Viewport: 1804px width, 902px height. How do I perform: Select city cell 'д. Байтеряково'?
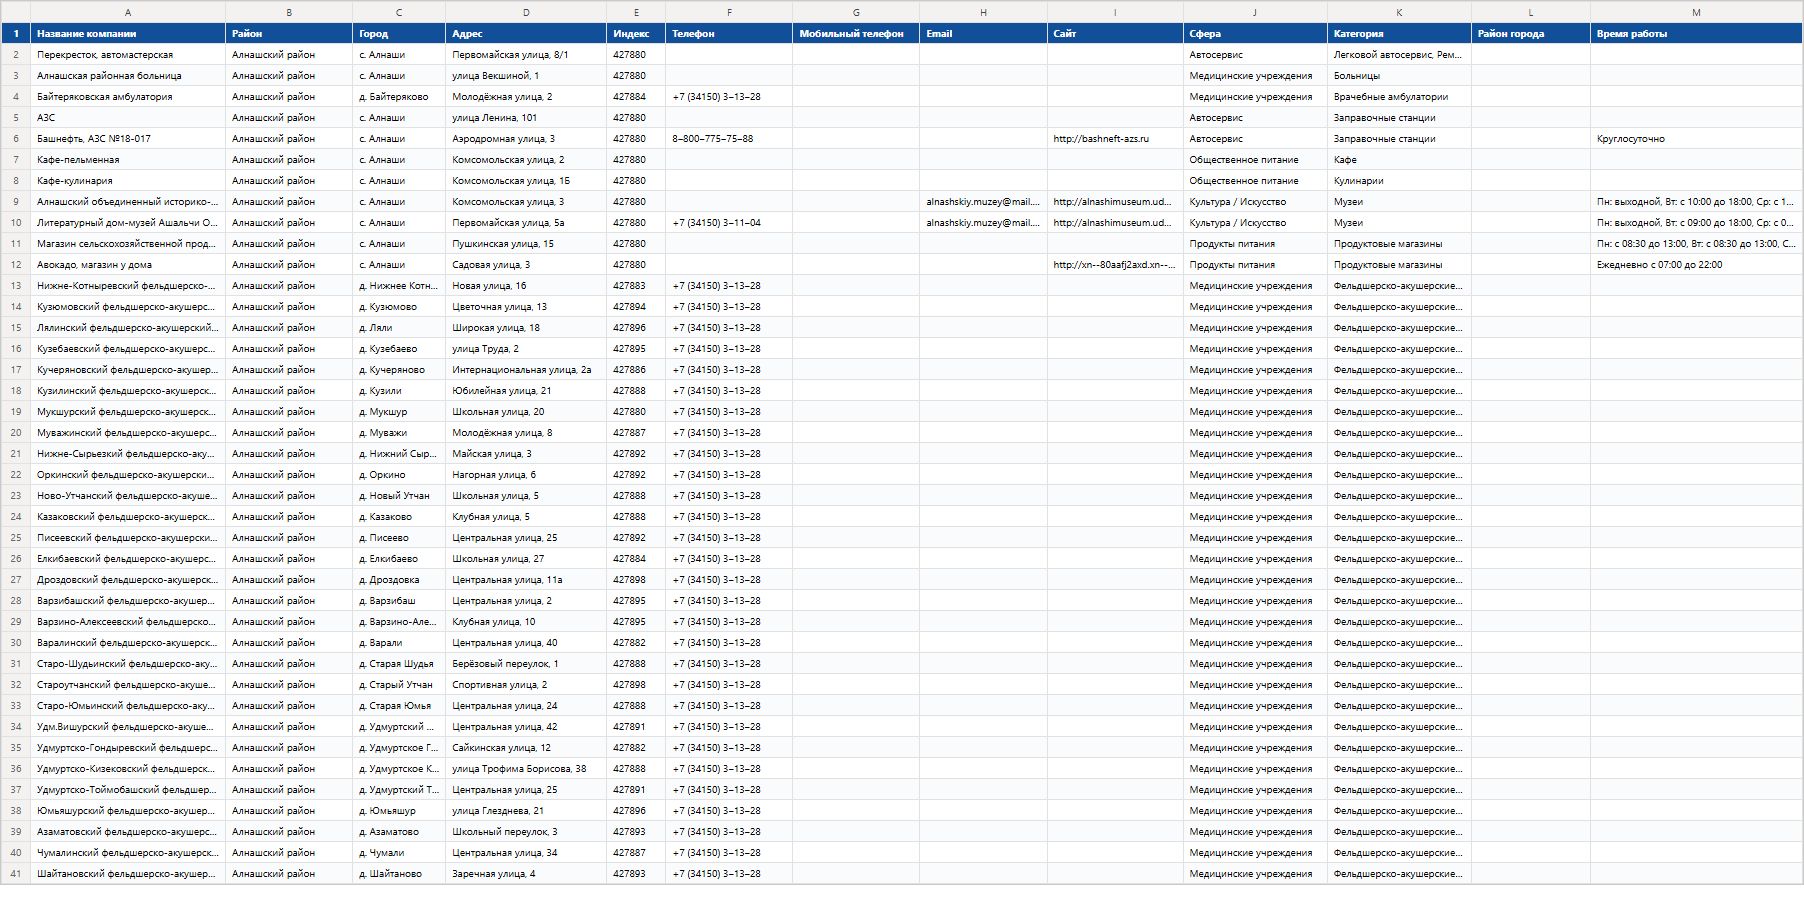click(x=399, y=97)
